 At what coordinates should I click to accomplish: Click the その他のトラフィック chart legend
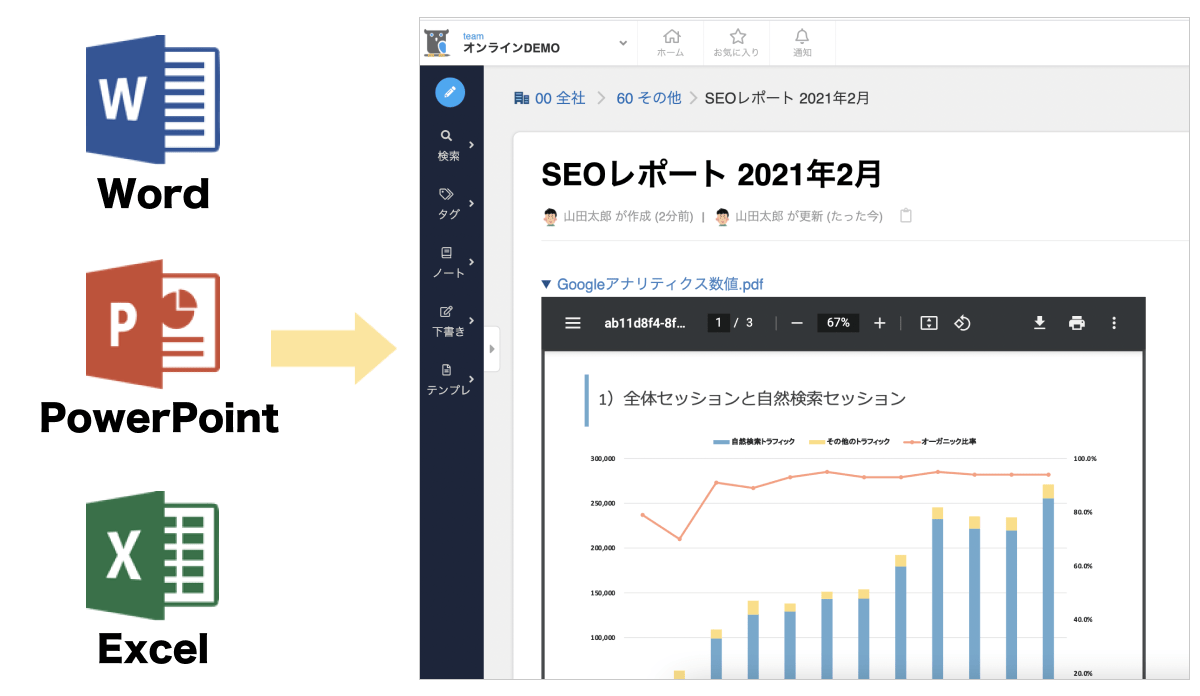(x=849, y=441)
